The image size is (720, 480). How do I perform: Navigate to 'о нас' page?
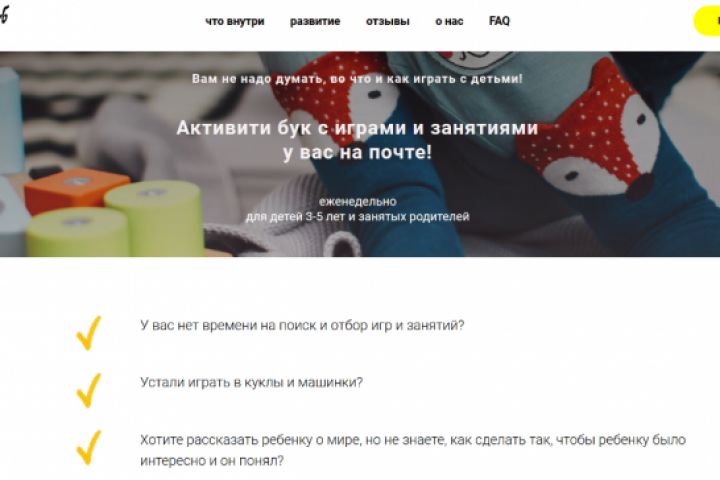point(449,21)
